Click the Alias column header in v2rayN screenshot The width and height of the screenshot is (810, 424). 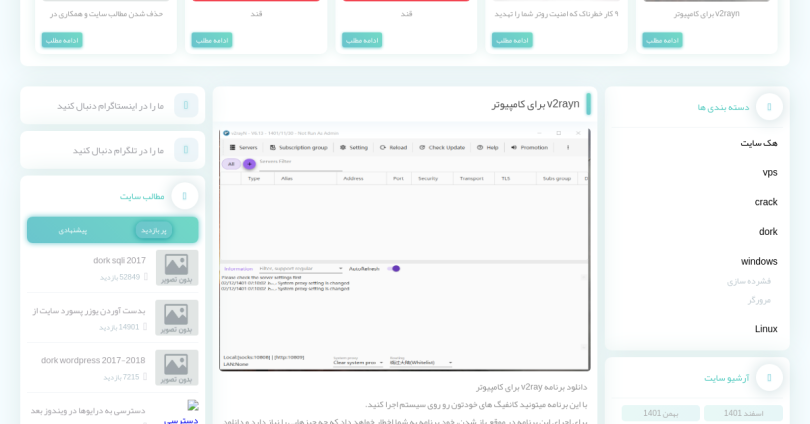(287, 179)
